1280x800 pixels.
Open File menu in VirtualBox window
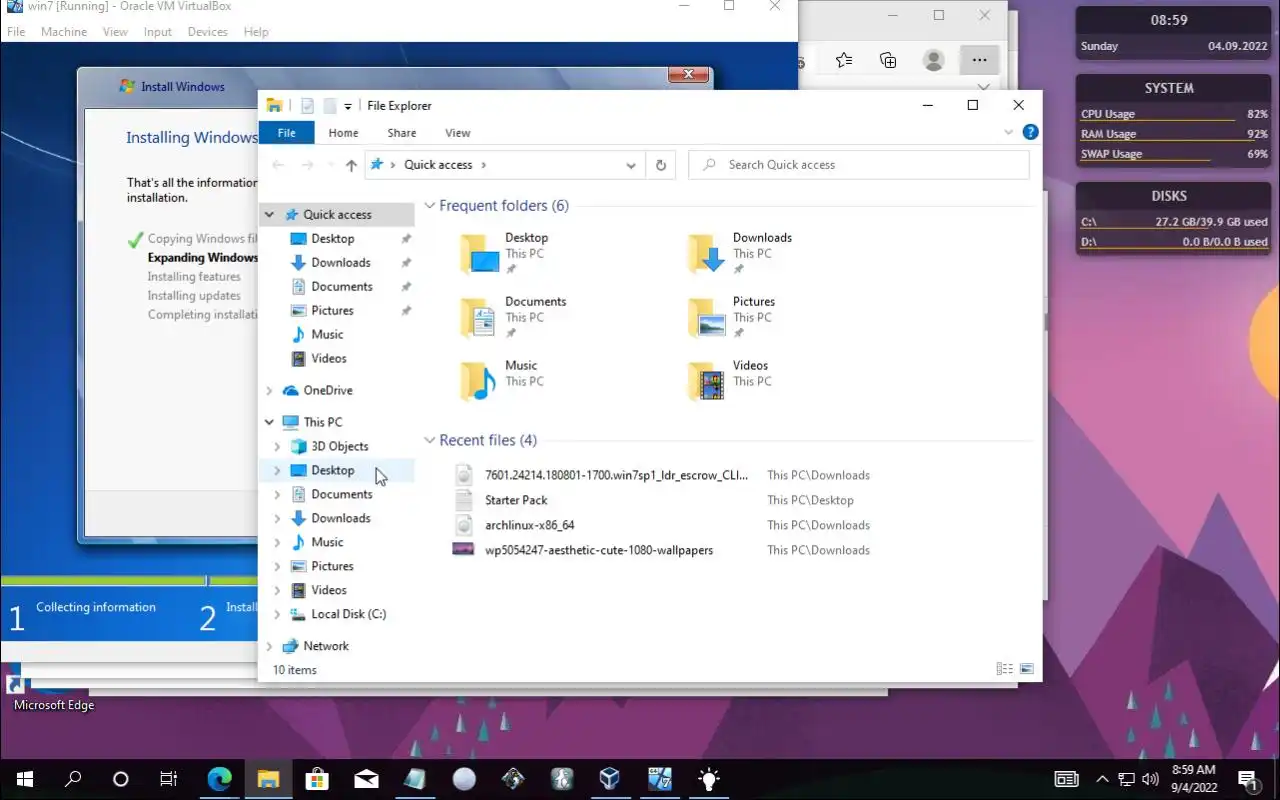tap(16, 32)
